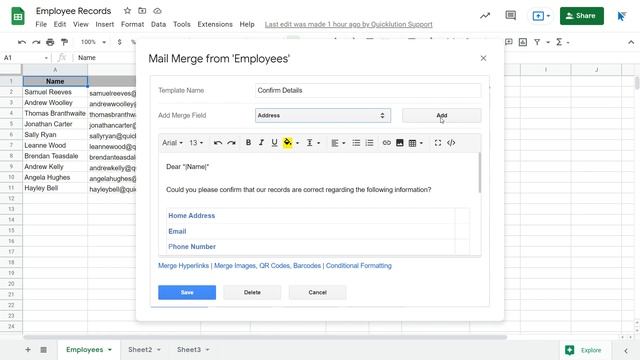Screen dimensions: 640x360
Task: Open the insert table dropdown
Action: (x=416, y=143)
